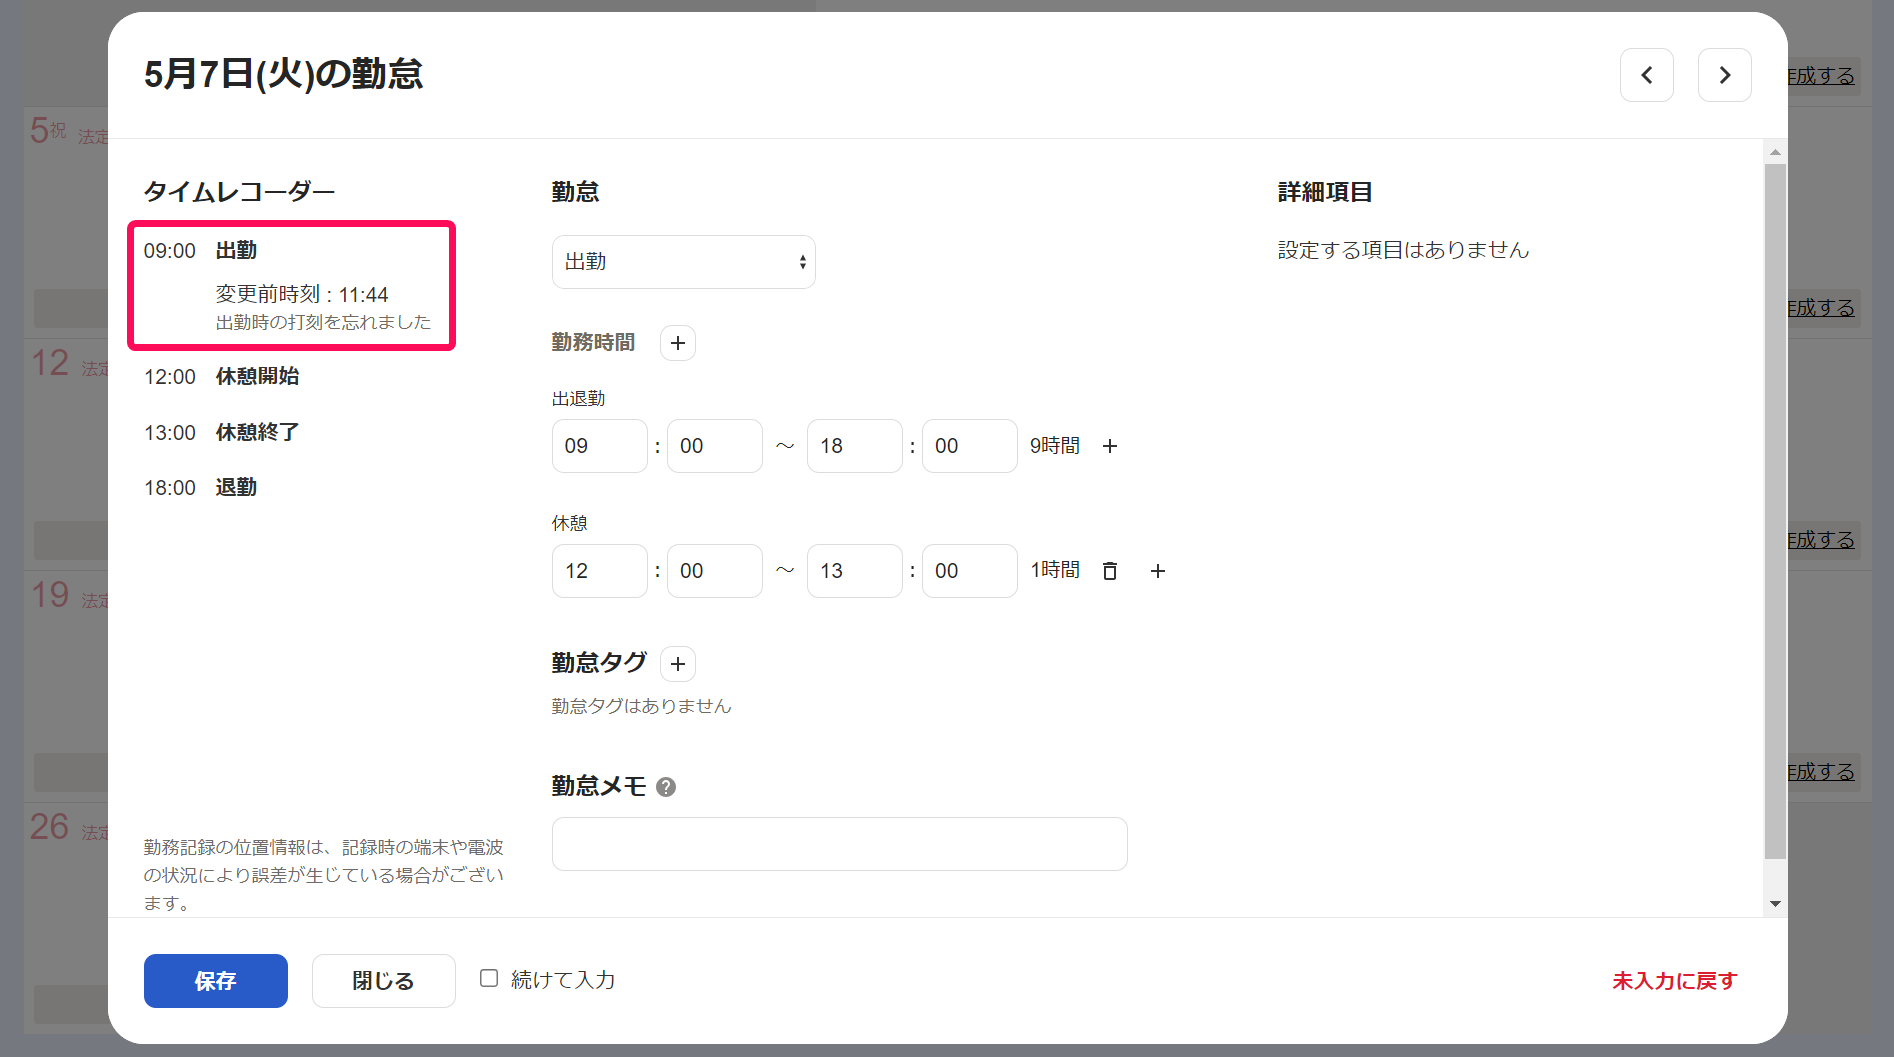1894x1057 pixels.
Task: Edit the clock-in hour field 09
Action: [x=600, y=446]
